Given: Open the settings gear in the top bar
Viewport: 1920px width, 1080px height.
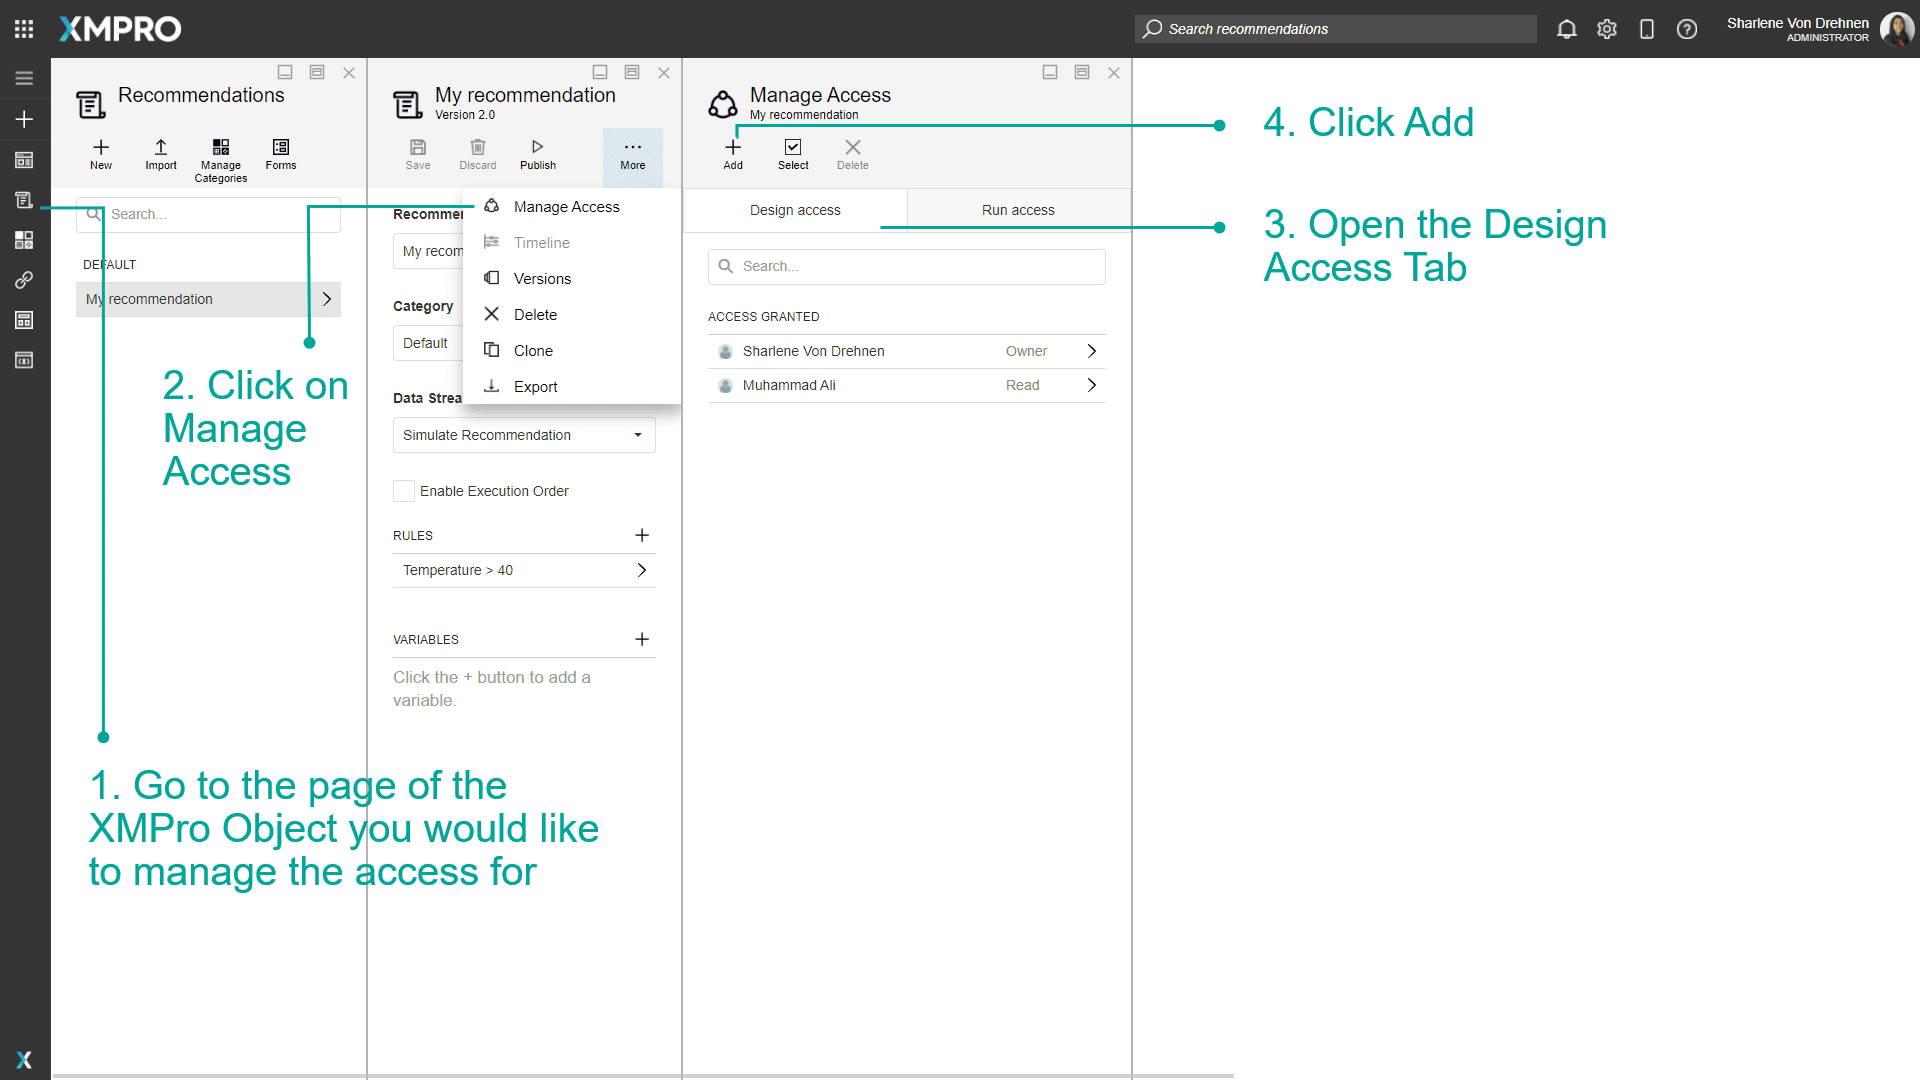Looking at the screenshot, I should click(x=1607, y=29).
